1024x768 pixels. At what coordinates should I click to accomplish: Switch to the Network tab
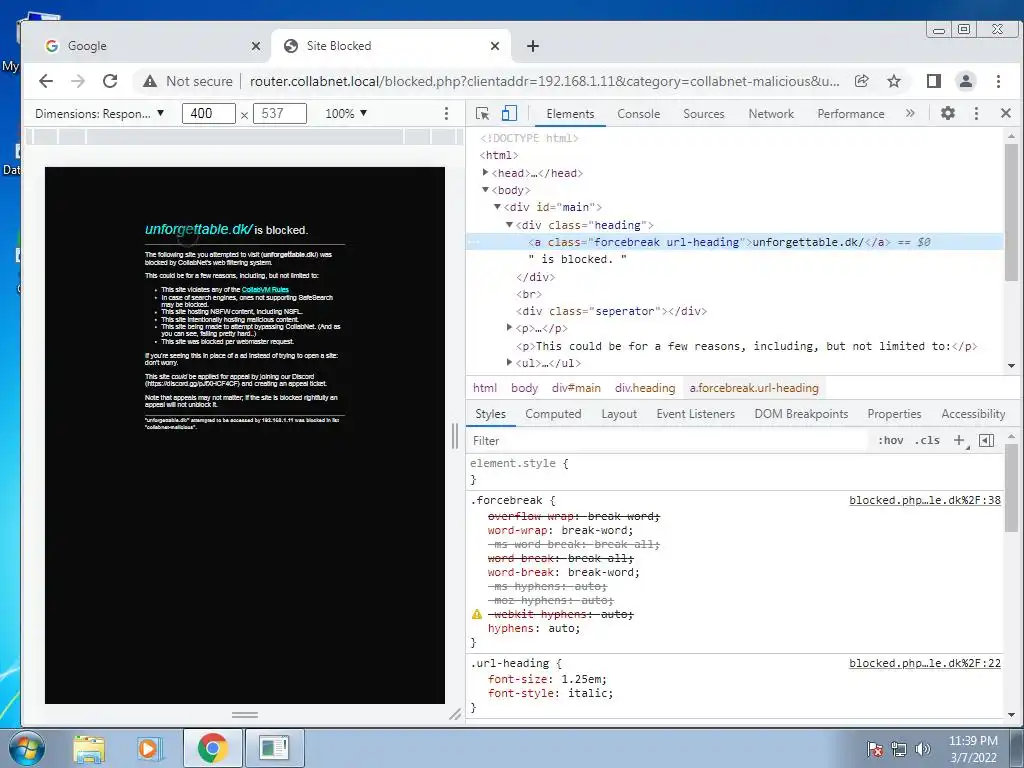771,114
